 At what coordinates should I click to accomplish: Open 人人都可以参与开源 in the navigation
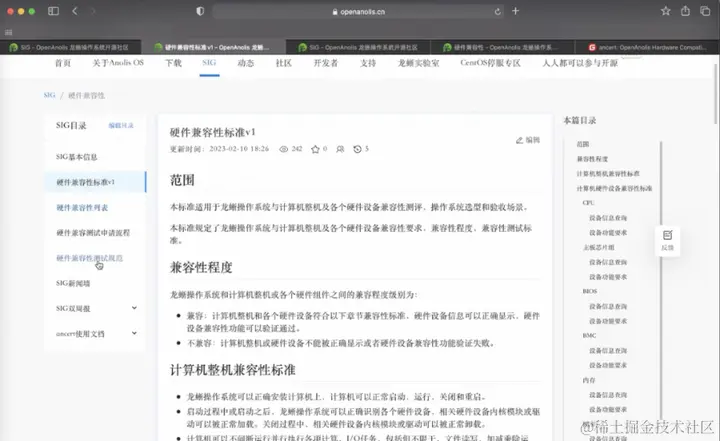580,63
